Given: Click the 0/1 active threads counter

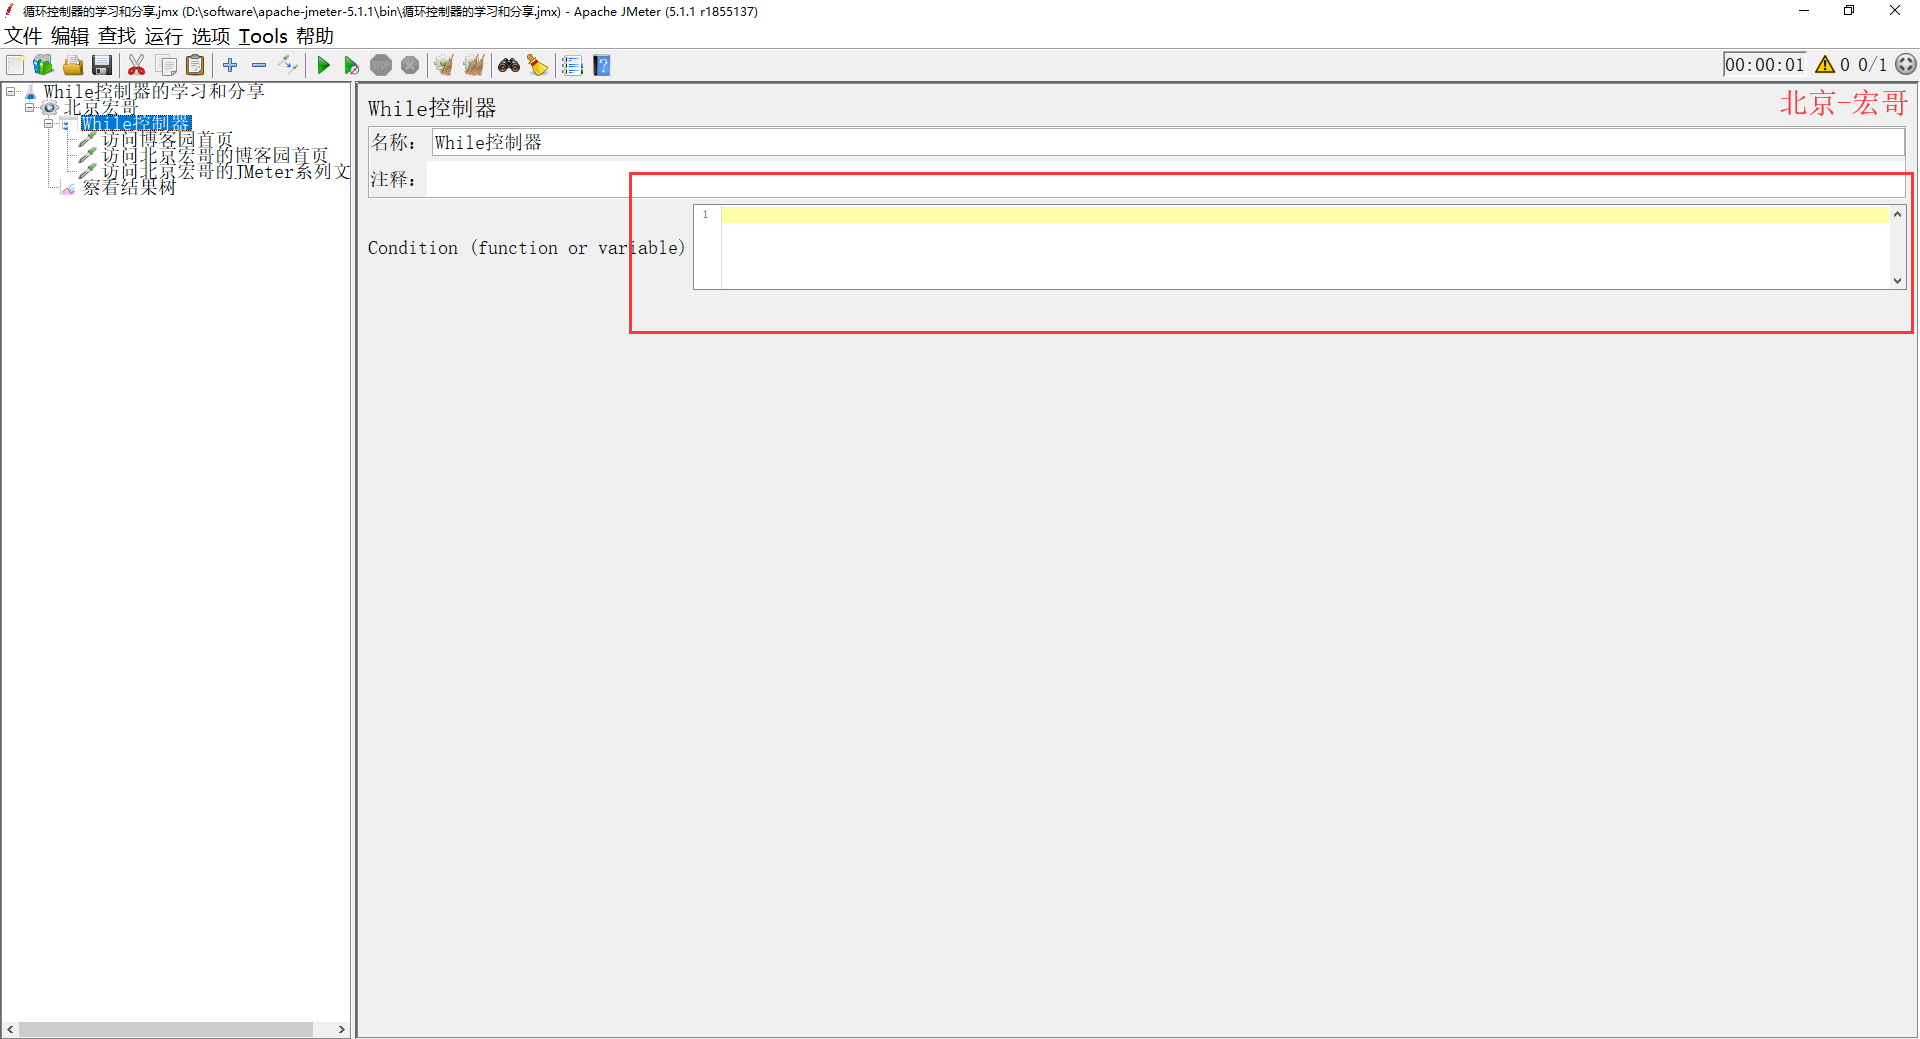Looking at the screenshot, I should [x=1872, y=65].
